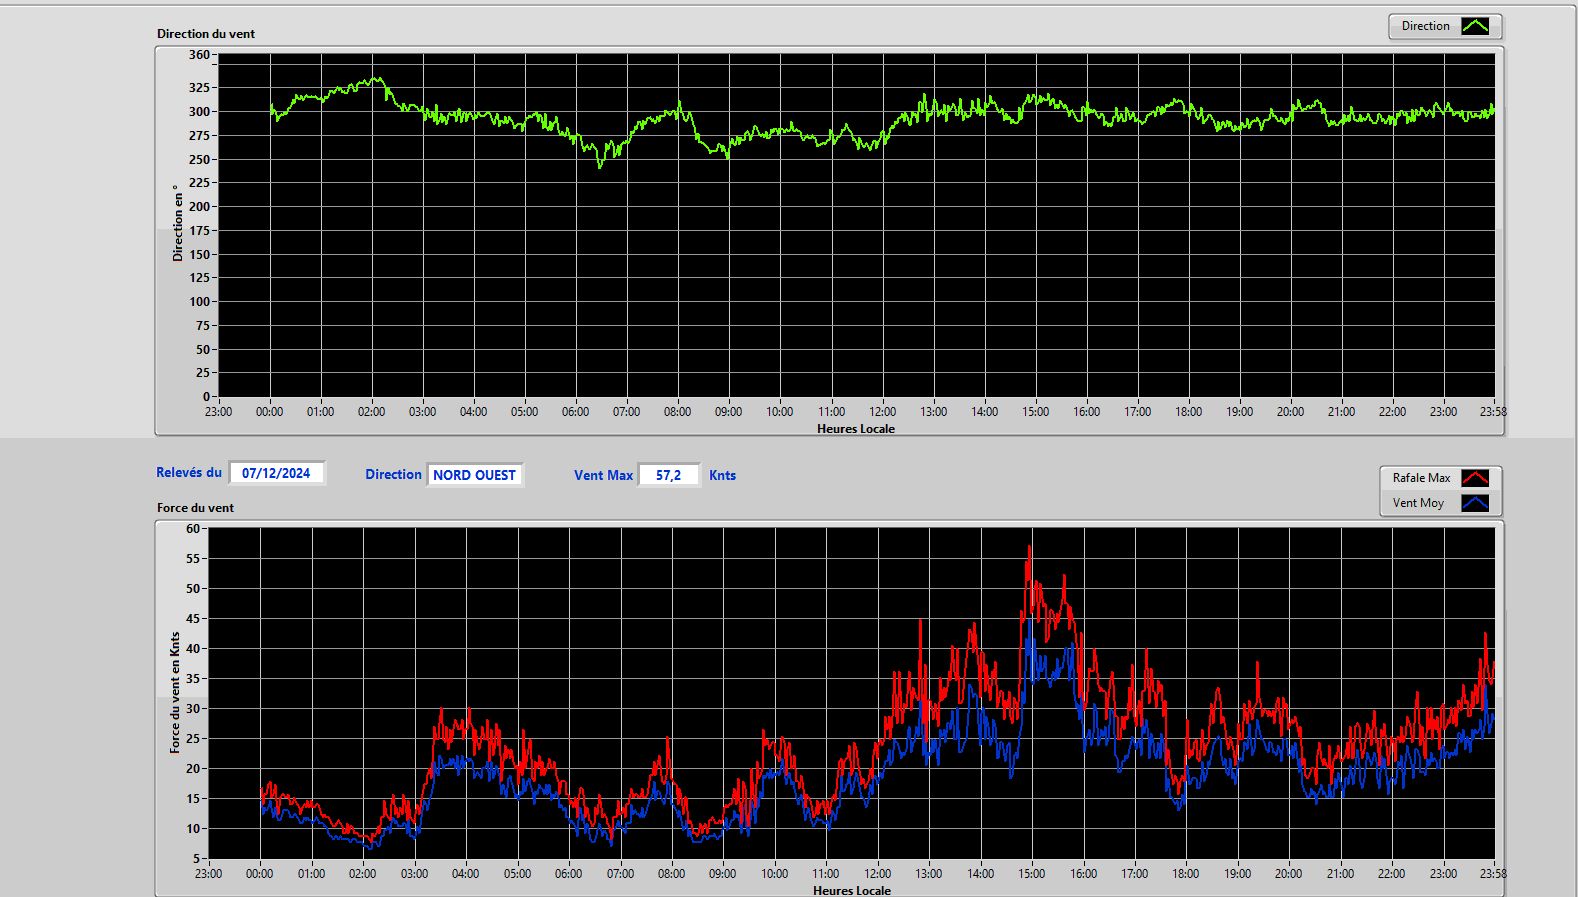The width and height of the screenshot is (1578, 897).
Task: Click 23:58 on the direction chart time axis
Action: [x=1492, y=411]
